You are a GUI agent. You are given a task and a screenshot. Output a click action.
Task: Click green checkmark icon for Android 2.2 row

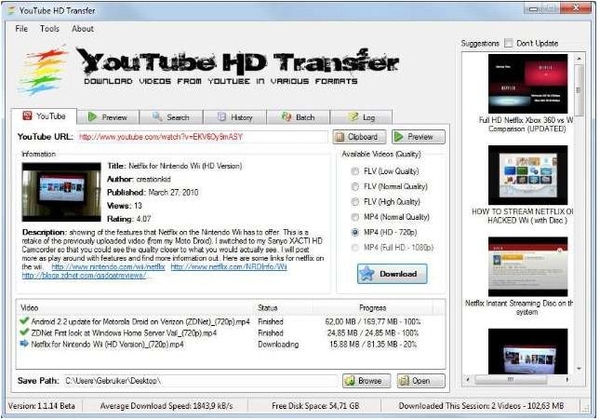click(x=24, y=321)
